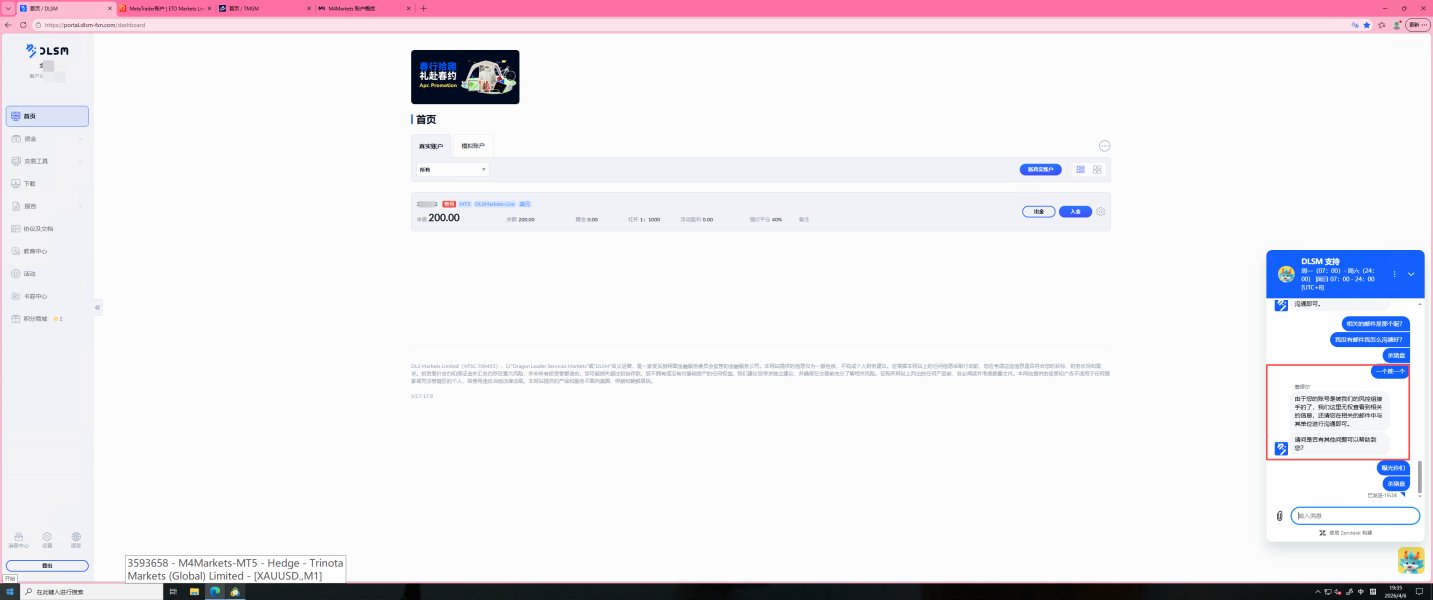Open File Explorer from the taskbar
This screenshot has width=1433, height=600.
coord(194,592)
